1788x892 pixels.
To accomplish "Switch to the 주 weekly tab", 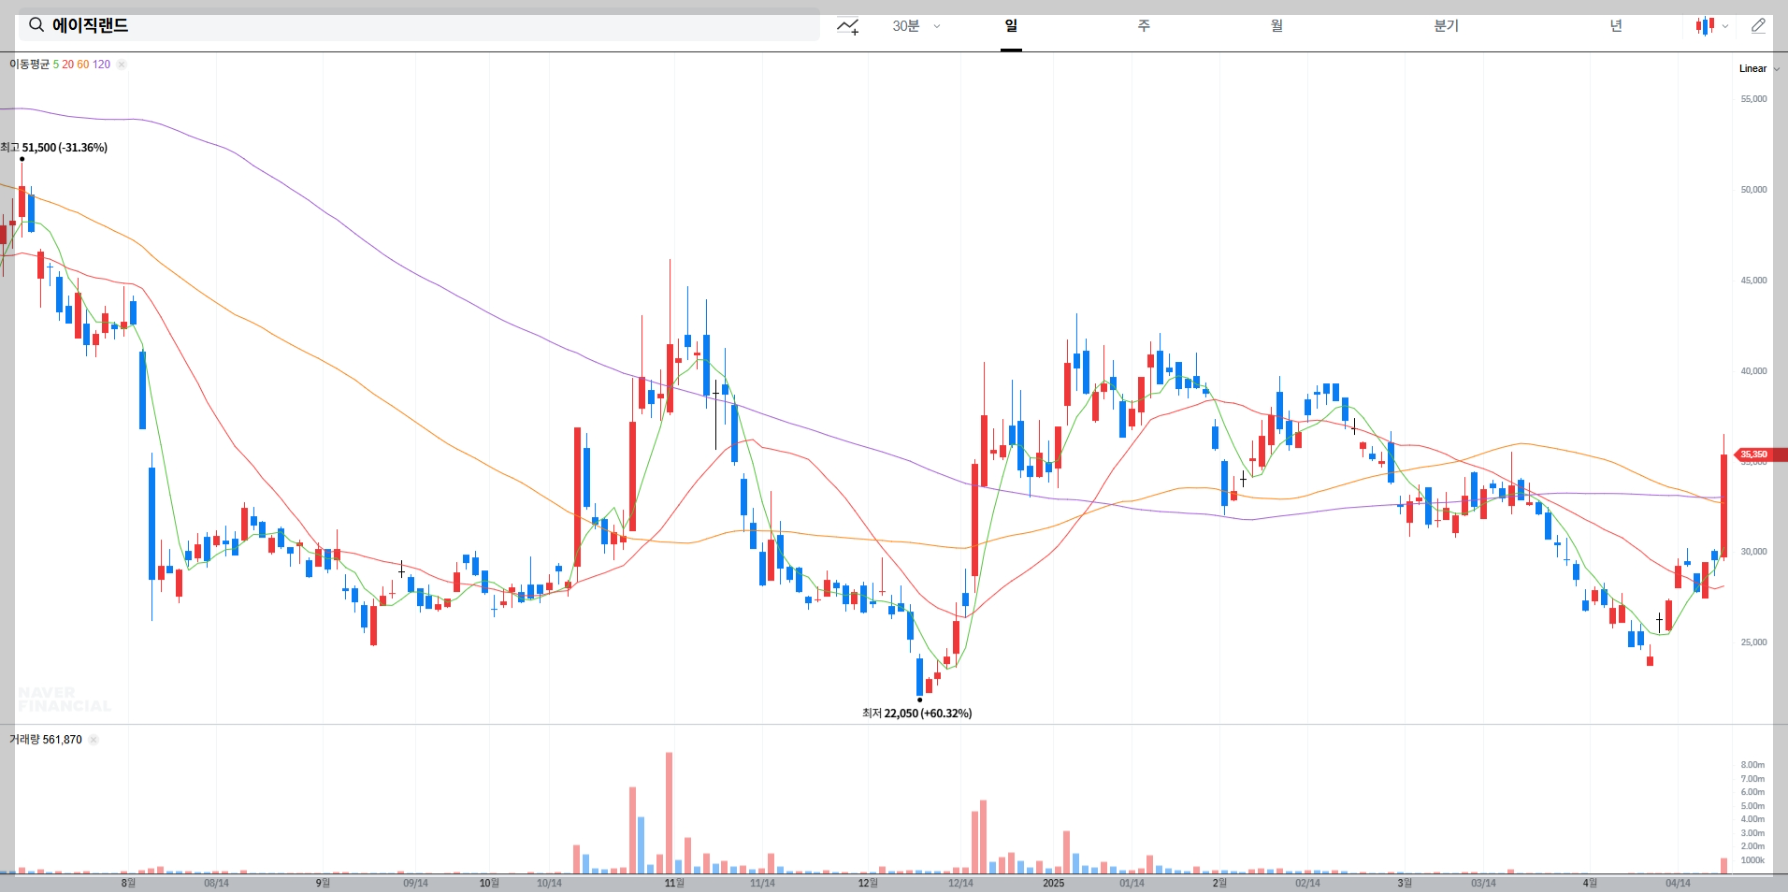I will tap(1144, 26).
